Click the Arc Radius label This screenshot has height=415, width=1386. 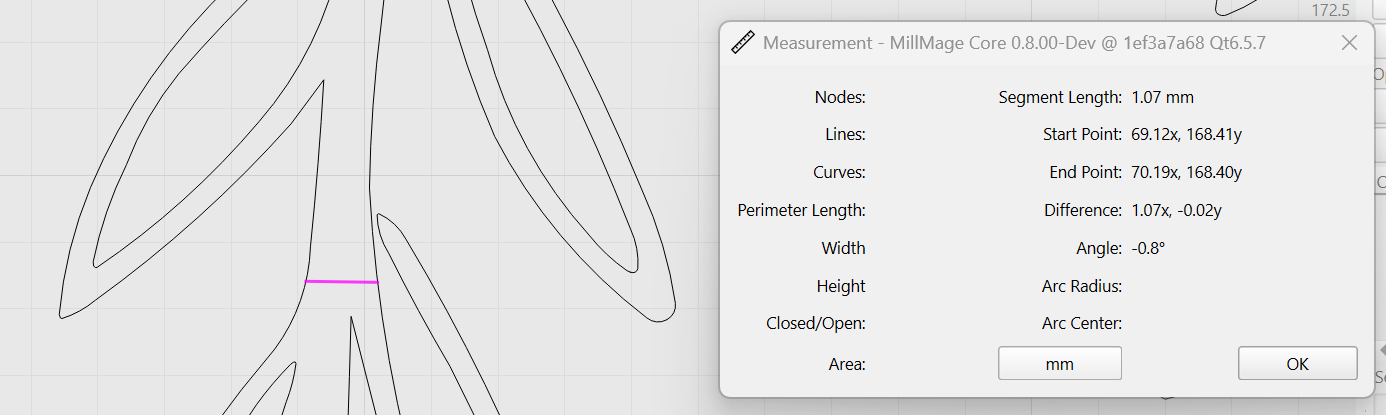tap(1081, 287)
